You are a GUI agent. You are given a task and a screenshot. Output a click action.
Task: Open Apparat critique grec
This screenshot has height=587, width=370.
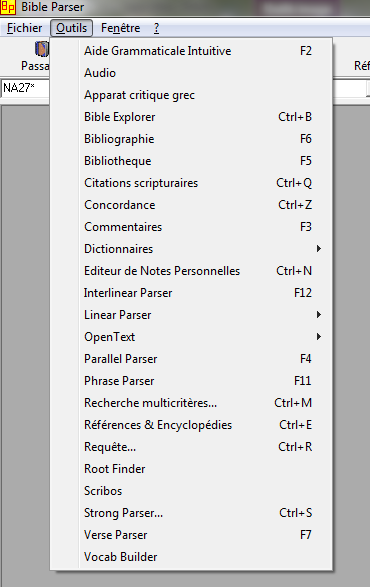(191, 95)
